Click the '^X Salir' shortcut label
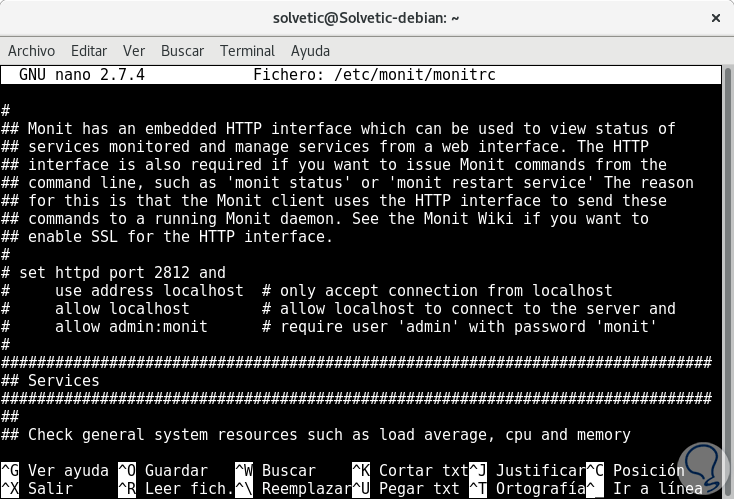Image resolution: width=734 pixels, height=499 pixels. pos(37,488)
